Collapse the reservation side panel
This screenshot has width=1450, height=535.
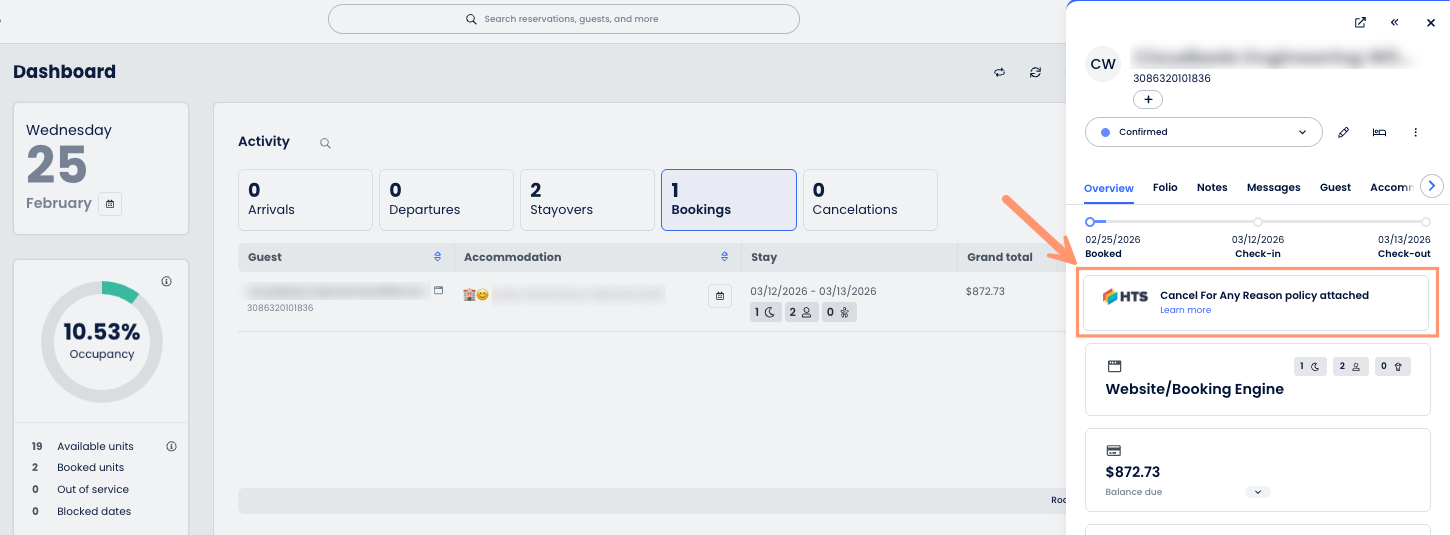(x=1395, y=23)
